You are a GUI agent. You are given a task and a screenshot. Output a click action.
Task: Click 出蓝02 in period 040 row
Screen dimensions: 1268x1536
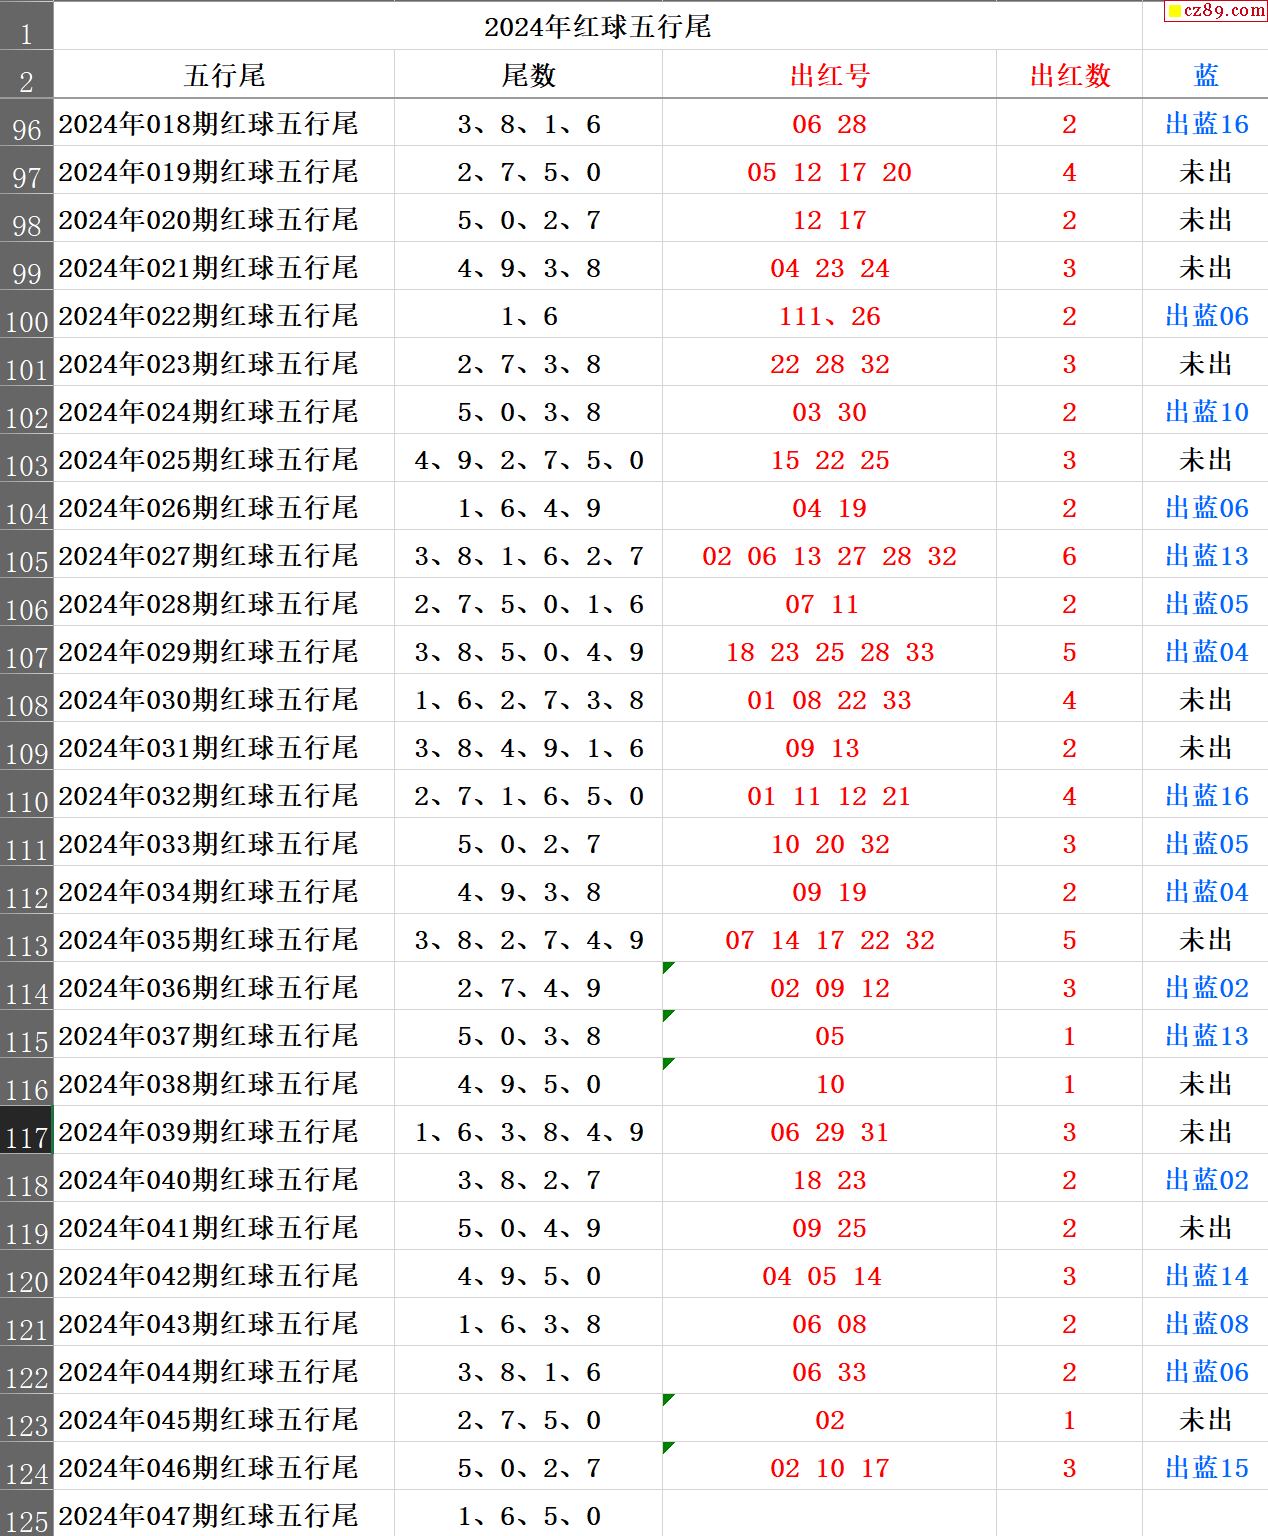click(1206, 1180)
